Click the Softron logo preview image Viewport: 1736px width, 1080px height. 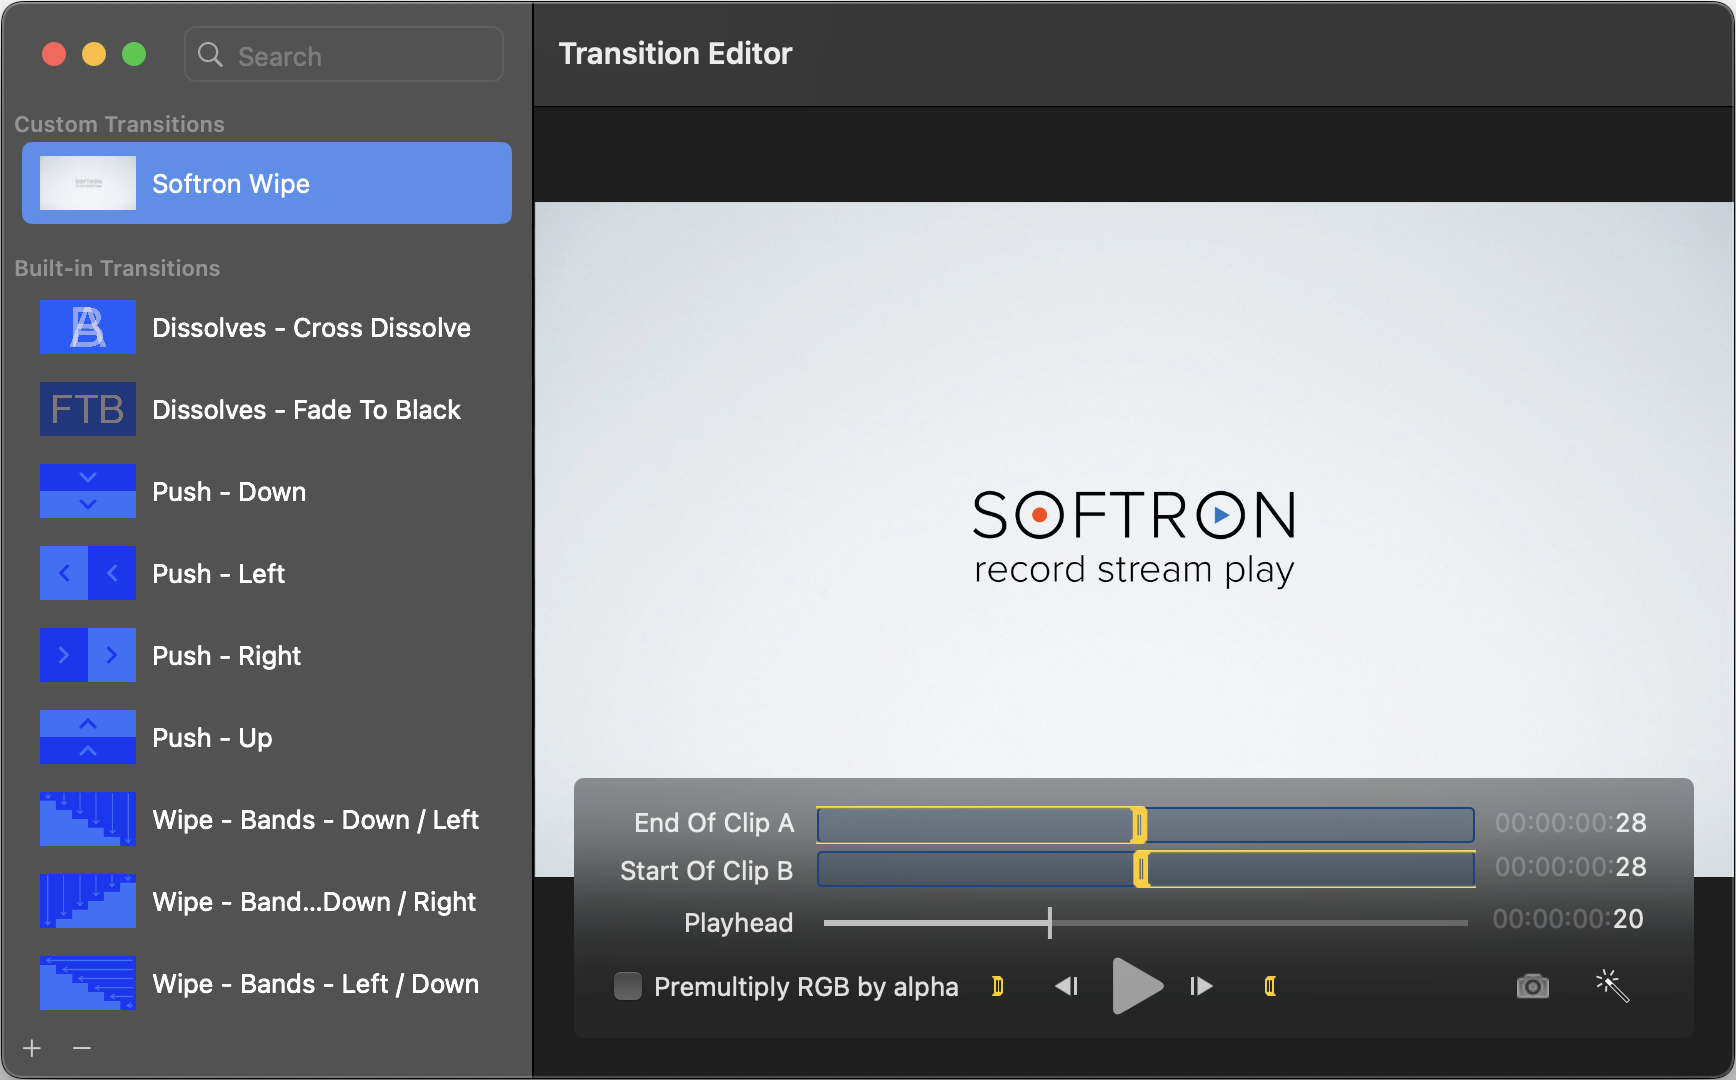pyautogui.click(x=1134, y=540)
